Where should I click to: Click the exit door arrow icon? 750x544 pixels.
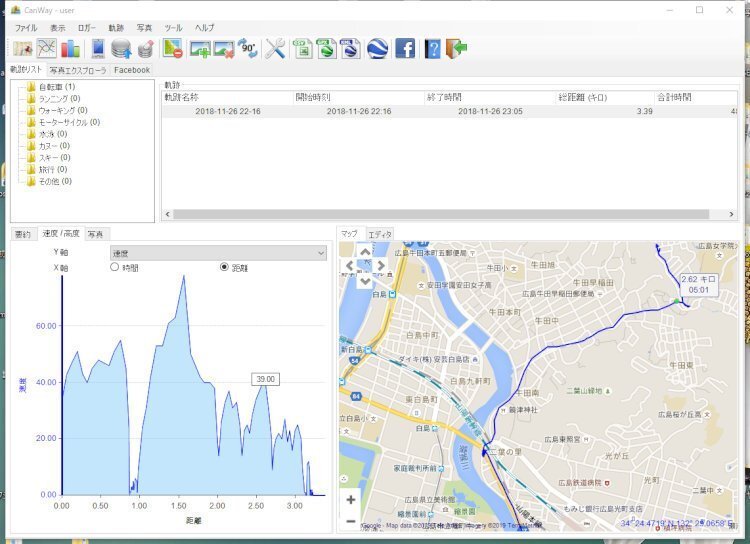[457, 48]
